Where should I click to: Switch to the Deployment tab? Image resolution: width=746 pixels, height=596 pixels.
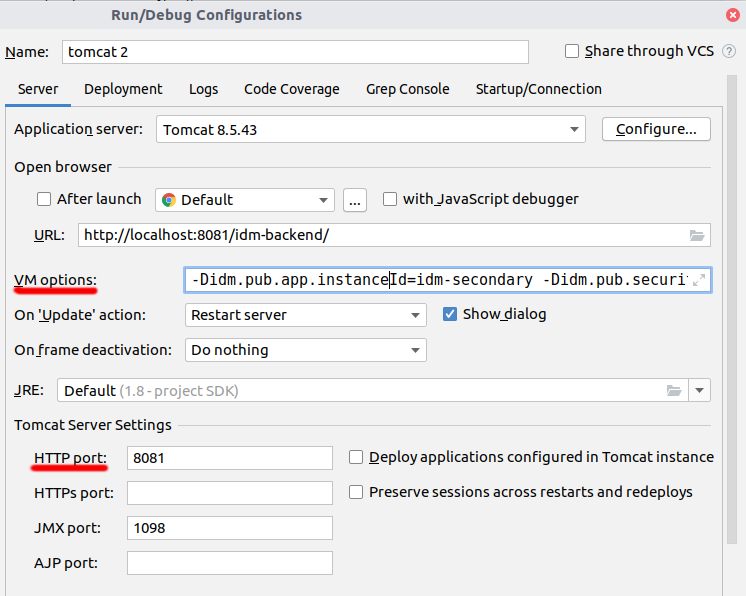click(x=123, y=89)
